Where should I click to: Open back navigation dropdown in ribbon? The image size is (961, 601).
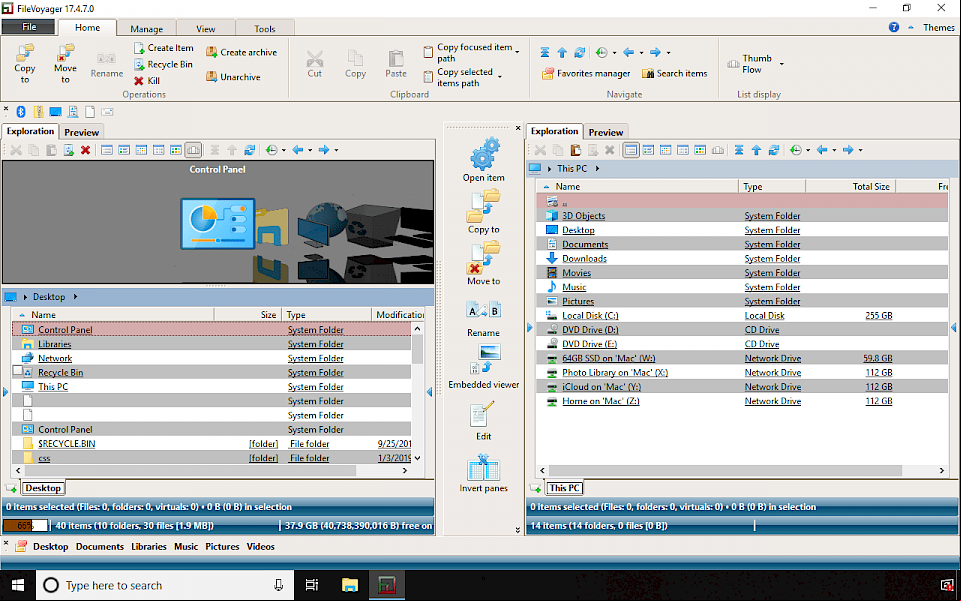[x=641, y=53]
